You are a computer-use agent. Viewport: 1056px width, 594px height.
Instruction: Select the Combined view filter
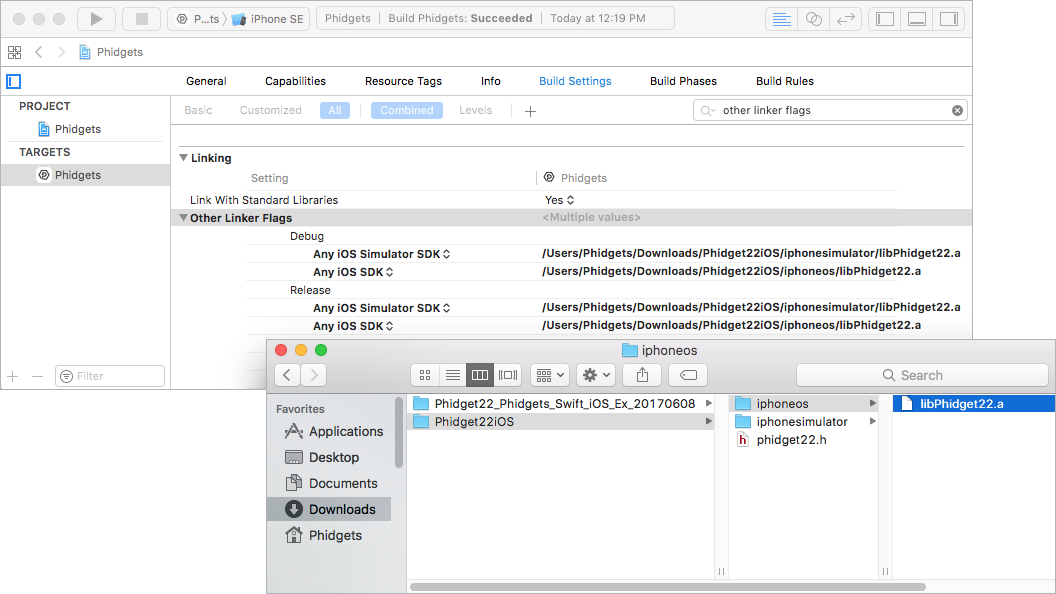coord(407,110)
